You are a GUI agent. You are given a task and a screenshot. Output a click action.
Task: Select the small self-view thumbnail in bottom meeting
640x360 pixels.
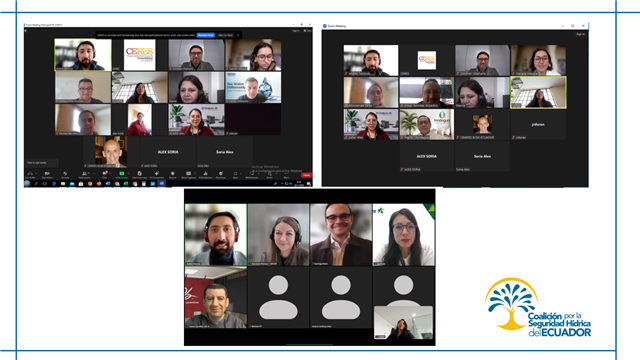403,322
